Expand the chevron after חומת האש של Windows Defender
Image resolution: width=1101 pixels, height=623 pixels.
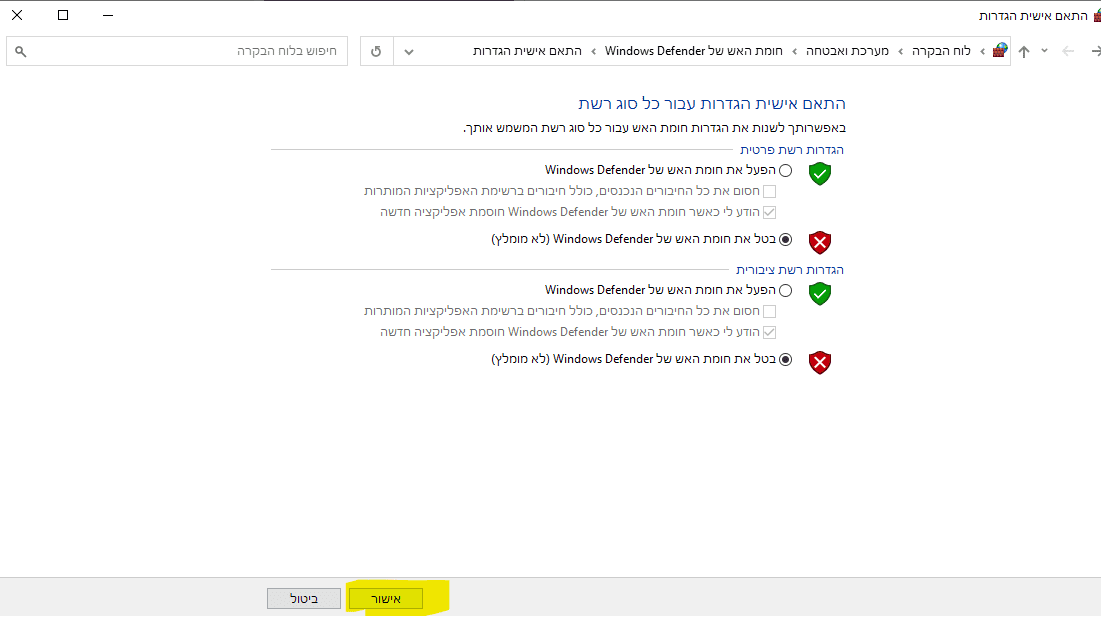coord(593,51)
